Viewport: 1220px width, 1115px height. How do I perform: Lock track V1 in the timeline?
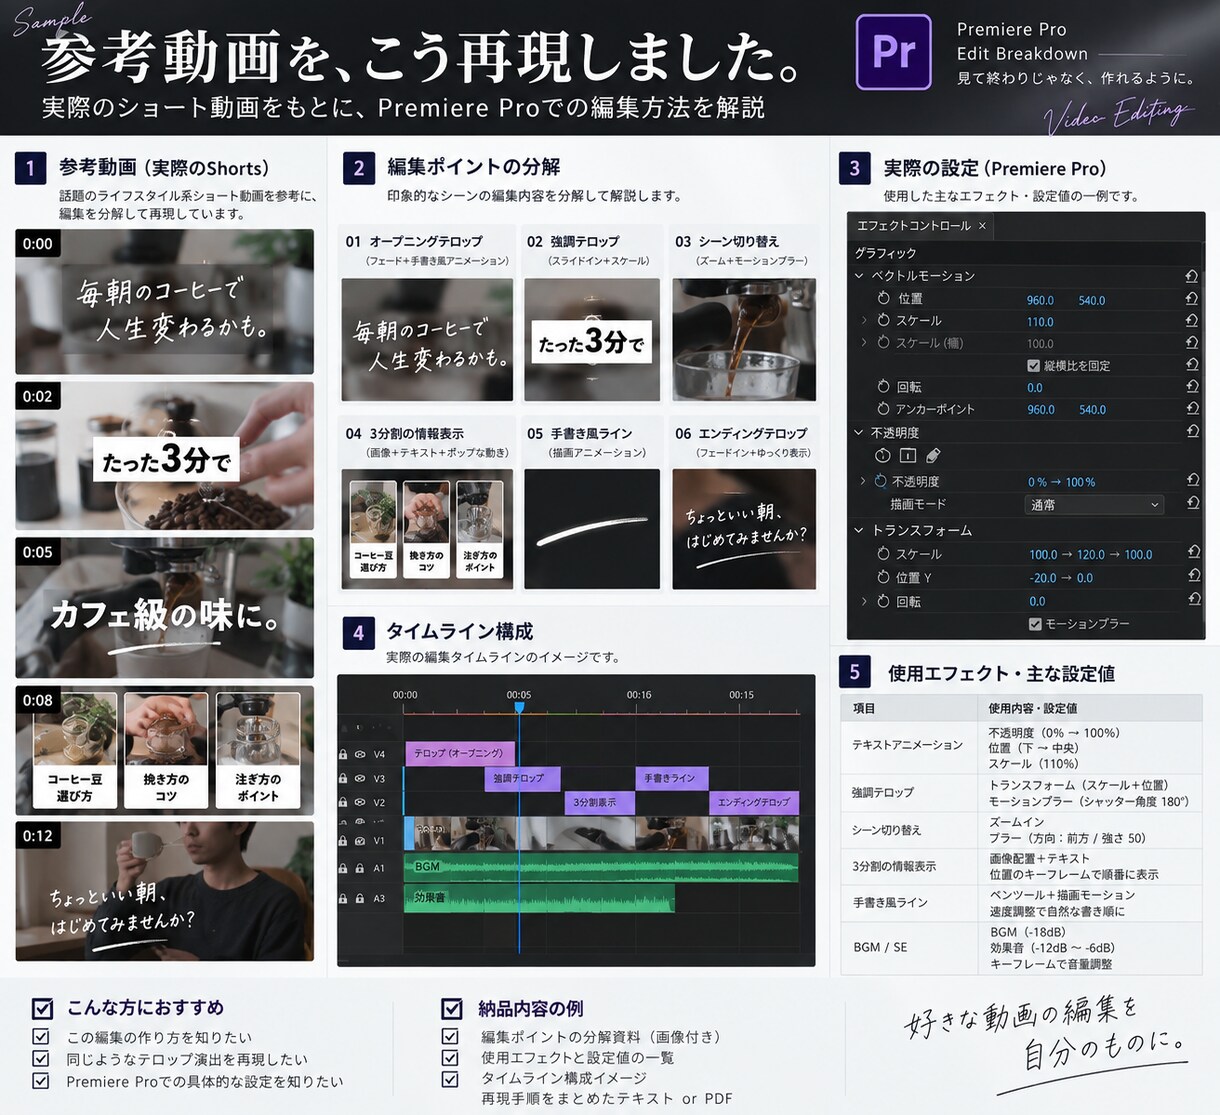tap(343, 840)
